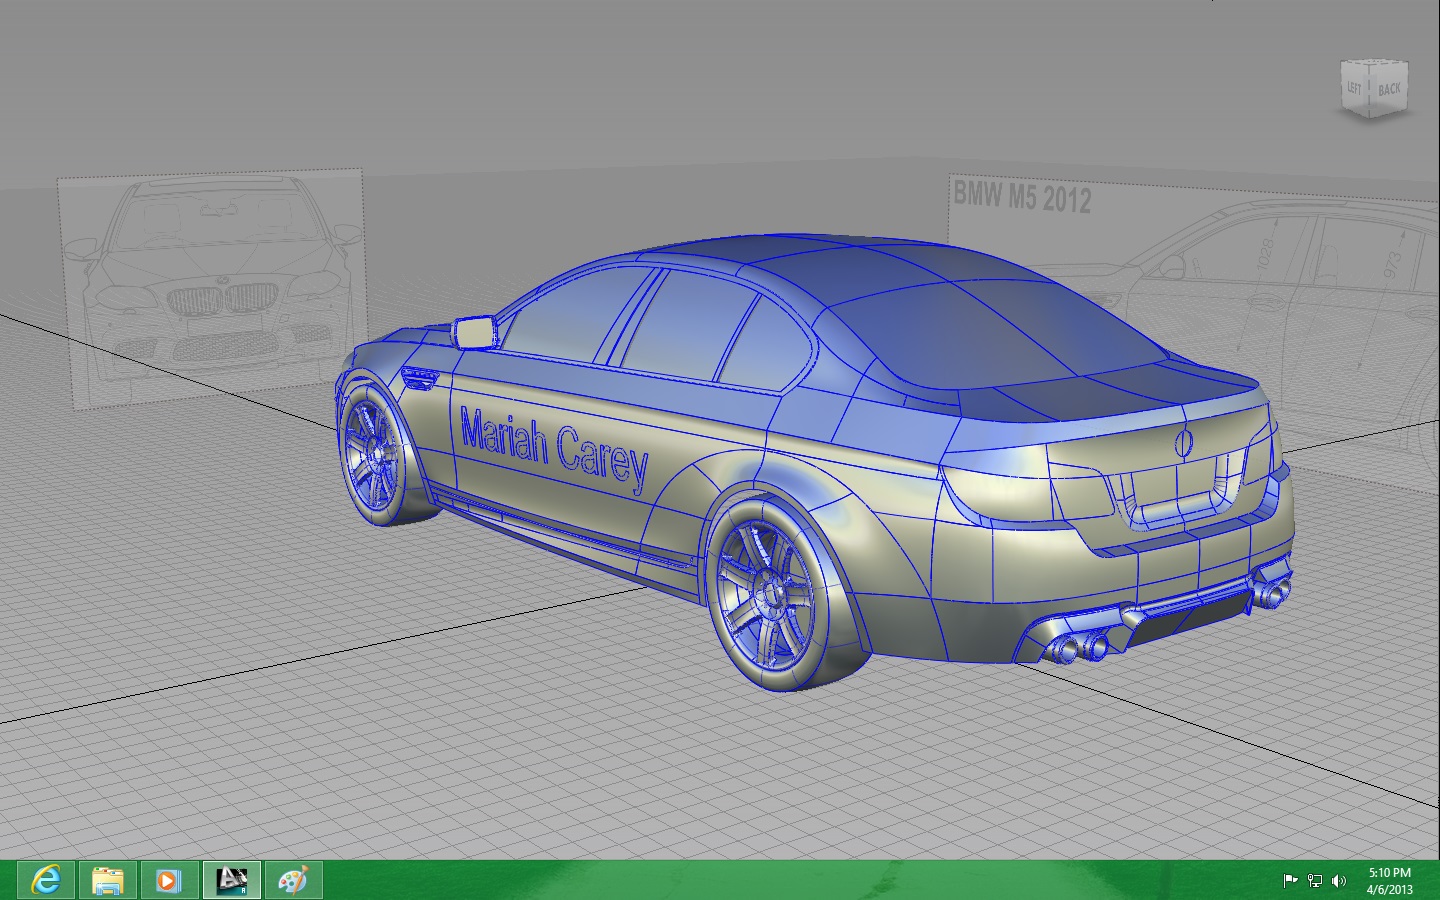Open the Action Center flag in the tray
The width and height of the screenshot is (1440, 900).
1291,881
